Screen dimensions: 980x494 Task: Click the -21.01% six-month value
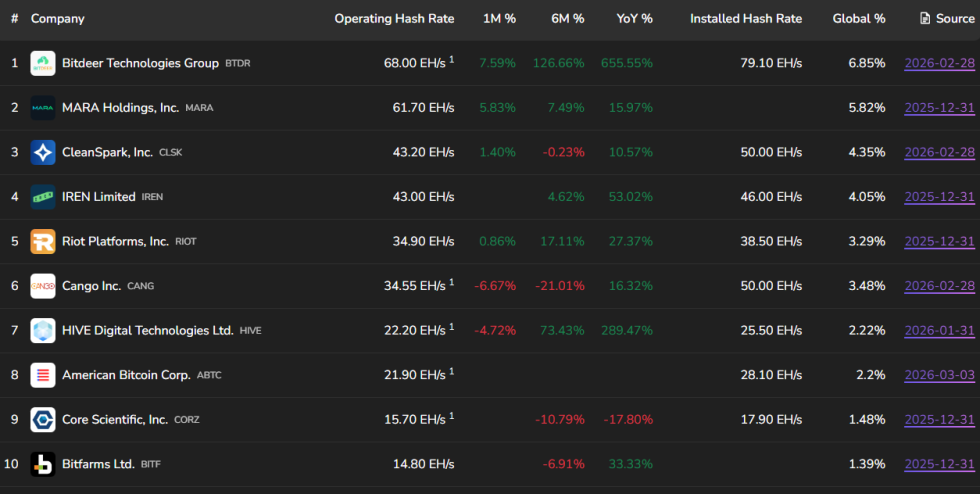tap(560, 286)
